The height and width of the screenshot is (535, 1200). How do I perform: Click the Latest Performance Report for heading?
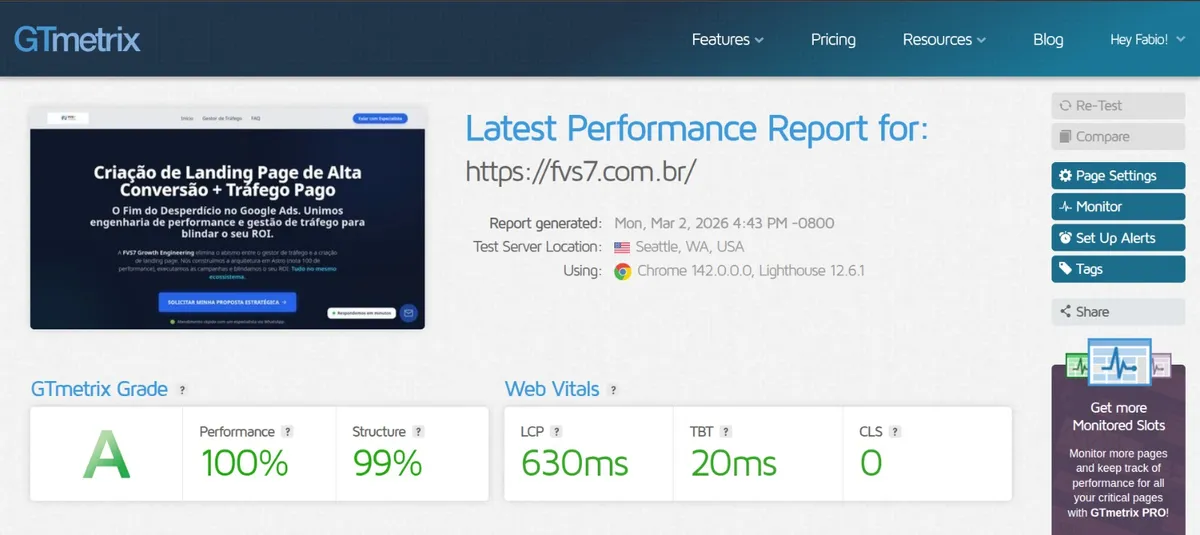pos(697,128)
